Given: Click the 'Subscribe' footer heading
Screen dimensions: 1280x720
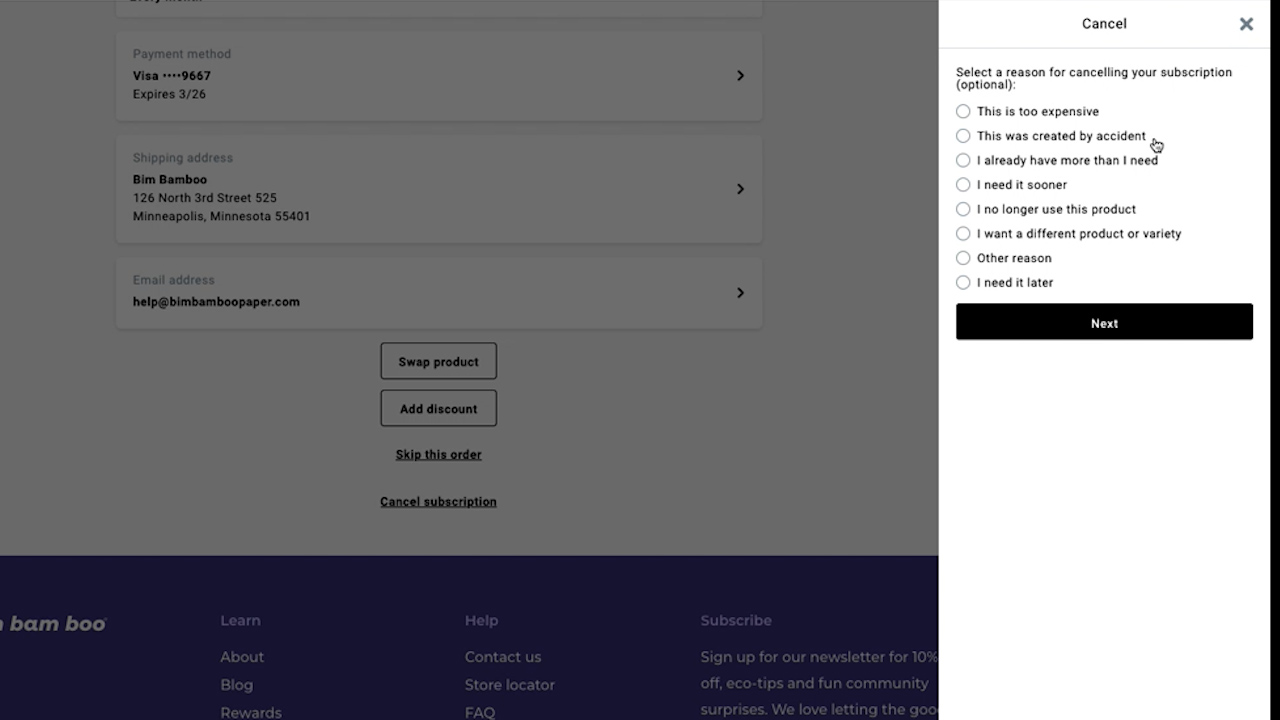Looking at the screenshot, I should (736, 621).
